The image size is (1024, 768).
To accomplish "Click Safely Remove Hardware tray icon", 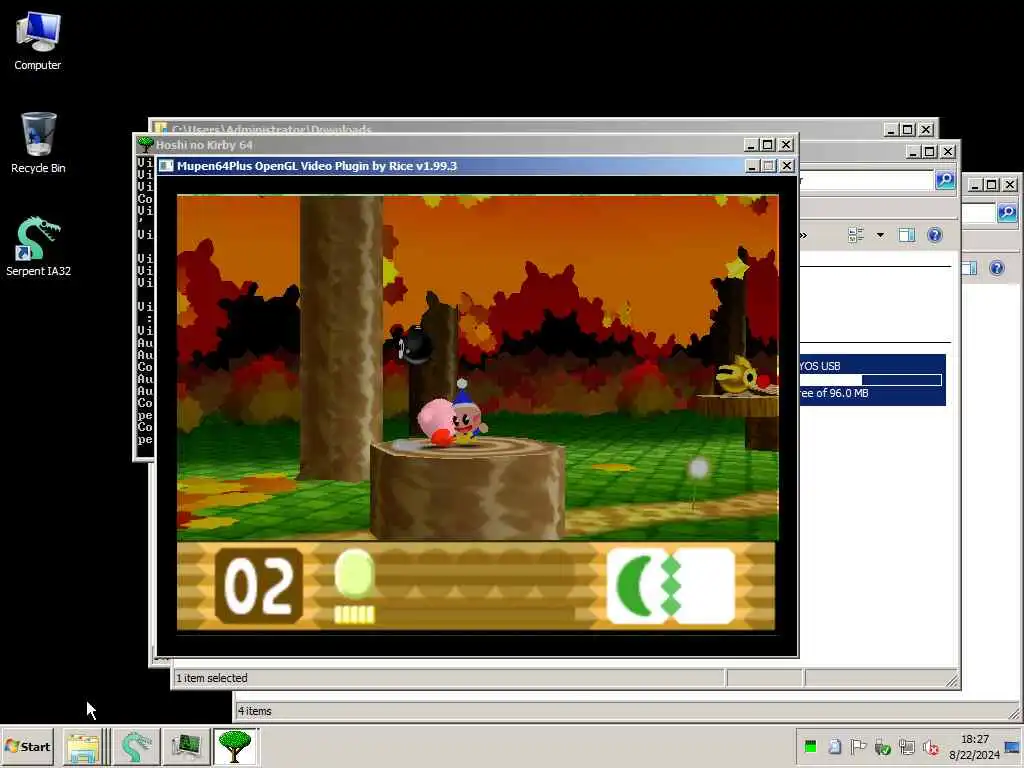I will (882, 747).
